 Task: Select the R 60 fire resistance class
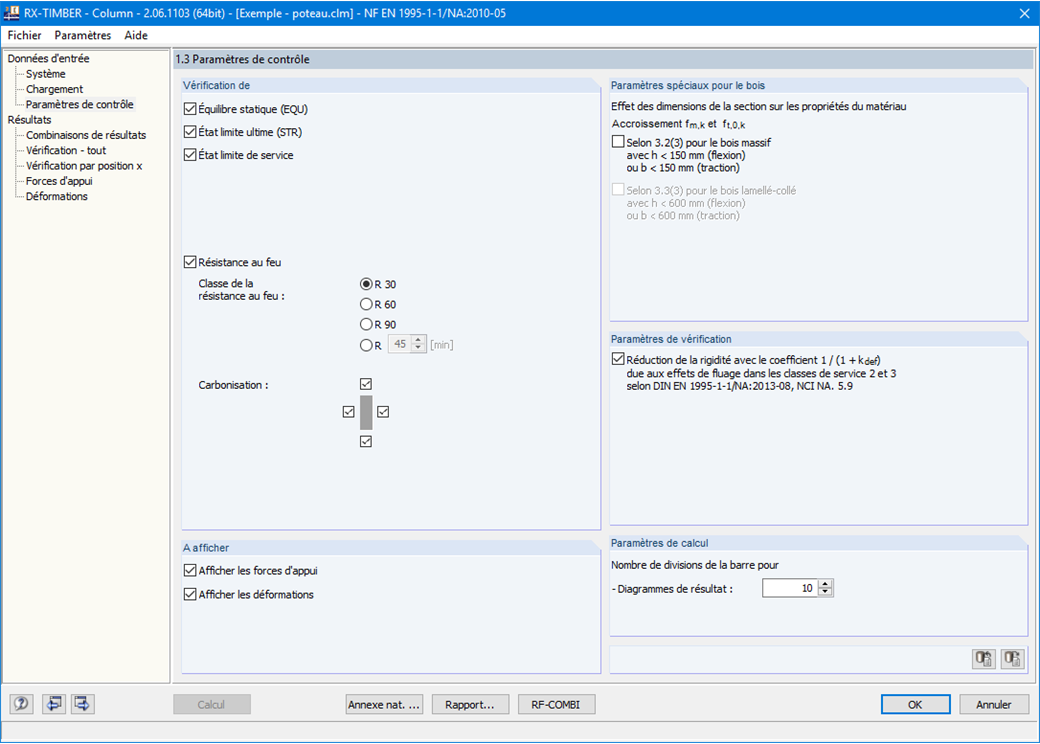[364, 304]
